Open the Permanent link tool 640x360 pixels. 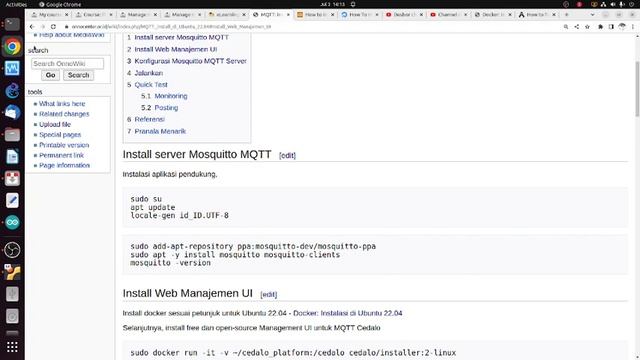click(x=62, y=155)
